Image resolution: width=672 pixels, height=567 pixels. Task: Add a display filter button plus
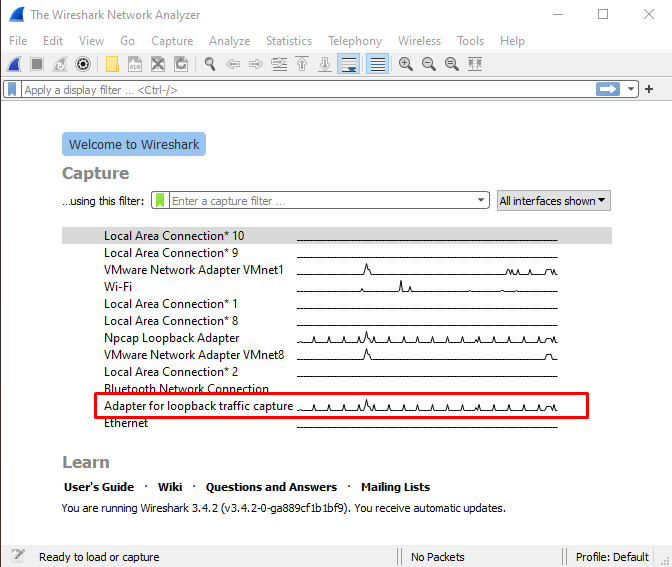(x=649, y=89)
